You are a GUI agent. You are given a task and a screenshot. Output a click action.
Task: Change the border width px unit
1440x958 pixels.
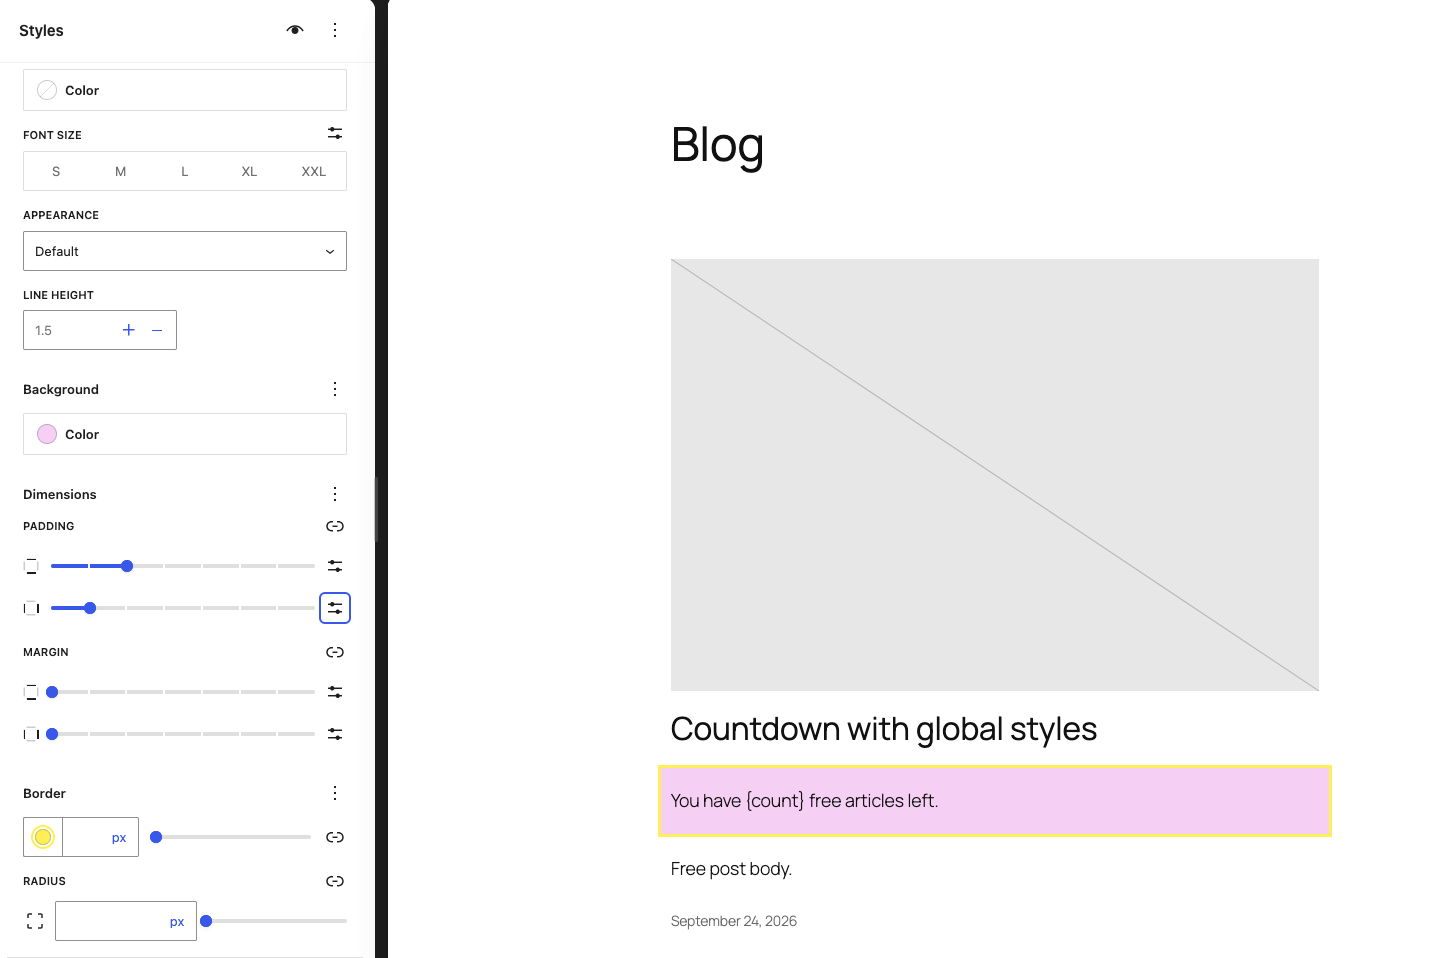click(x=119, y=838)
